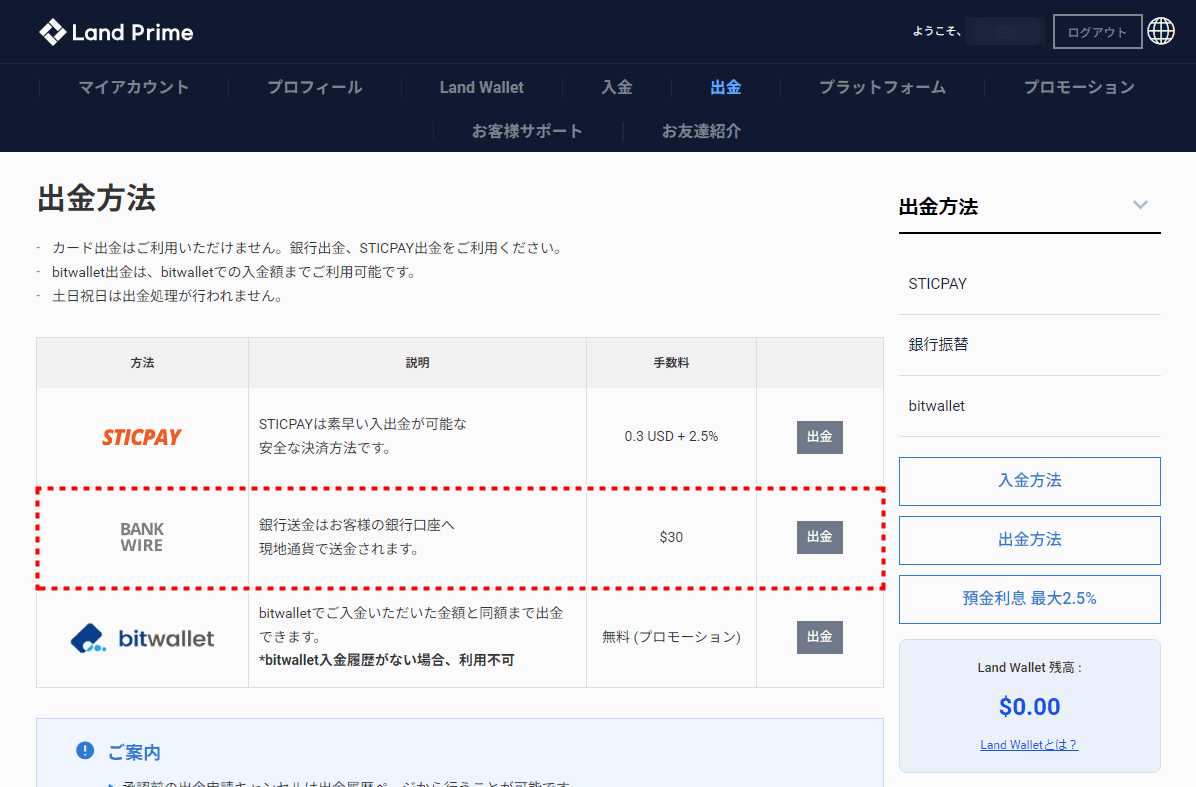Click the $30 fee cell
Screen dimensions: 1196x787
[x=671, y=538]
